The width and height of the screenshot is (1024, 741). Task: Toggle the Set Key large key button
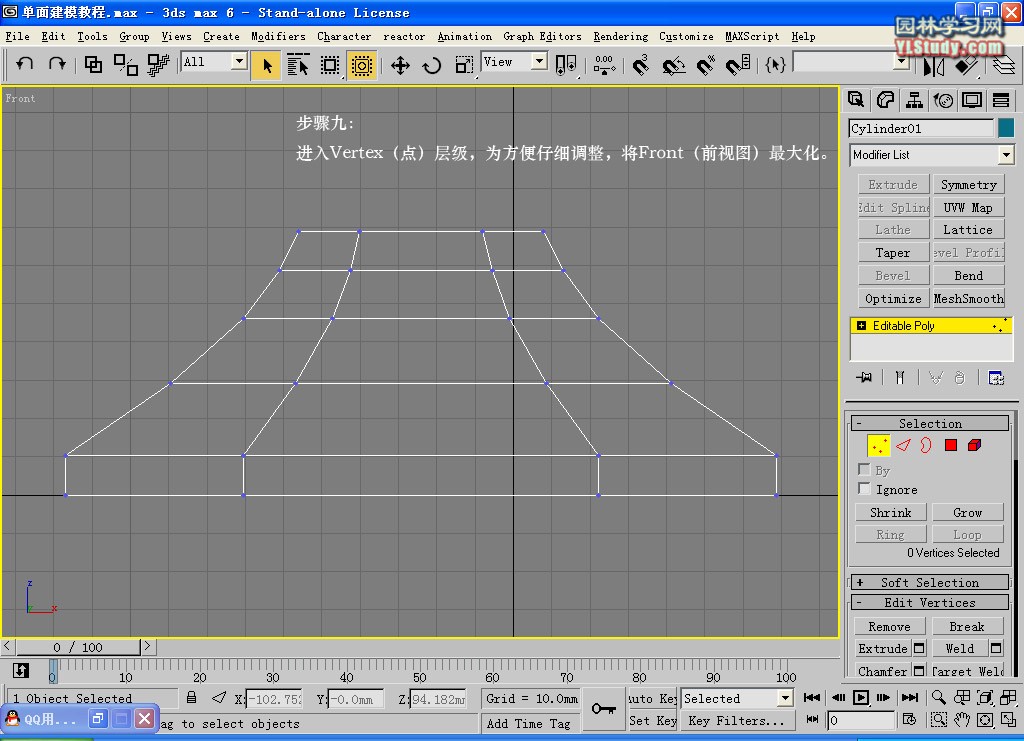(603, 708)
